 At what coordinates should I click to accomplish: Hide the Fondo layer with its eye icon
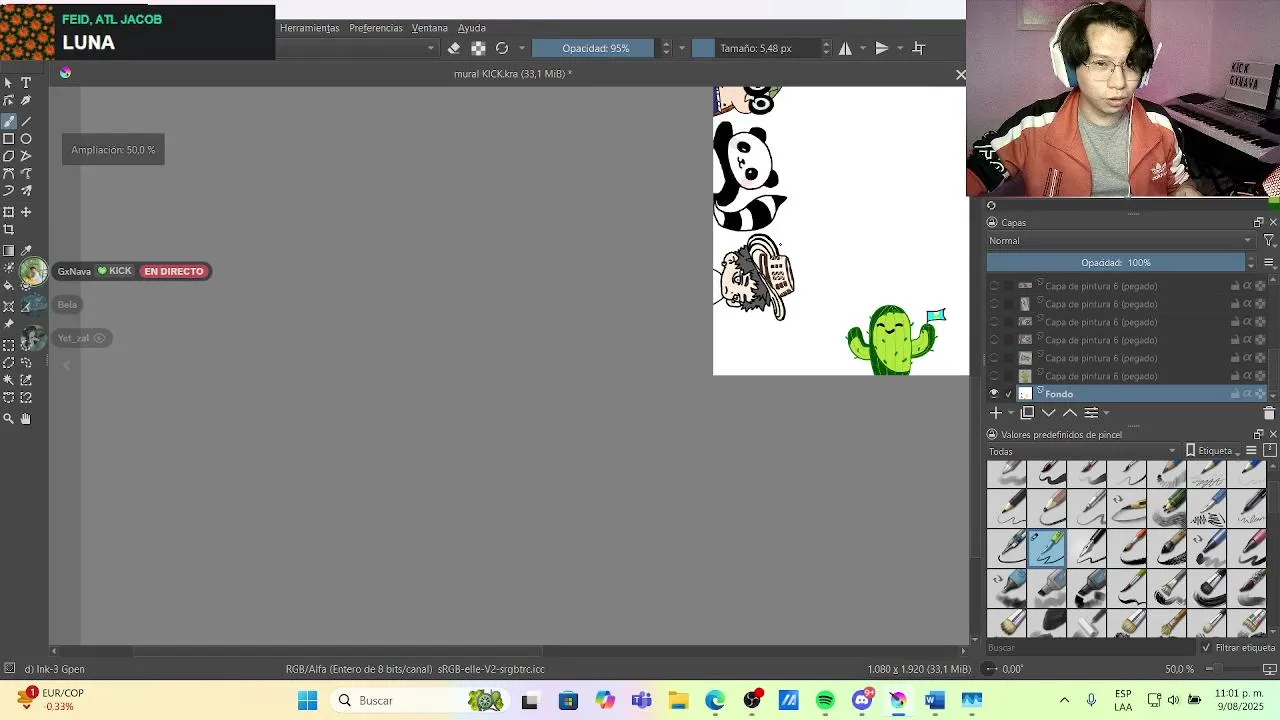[994, 394]
